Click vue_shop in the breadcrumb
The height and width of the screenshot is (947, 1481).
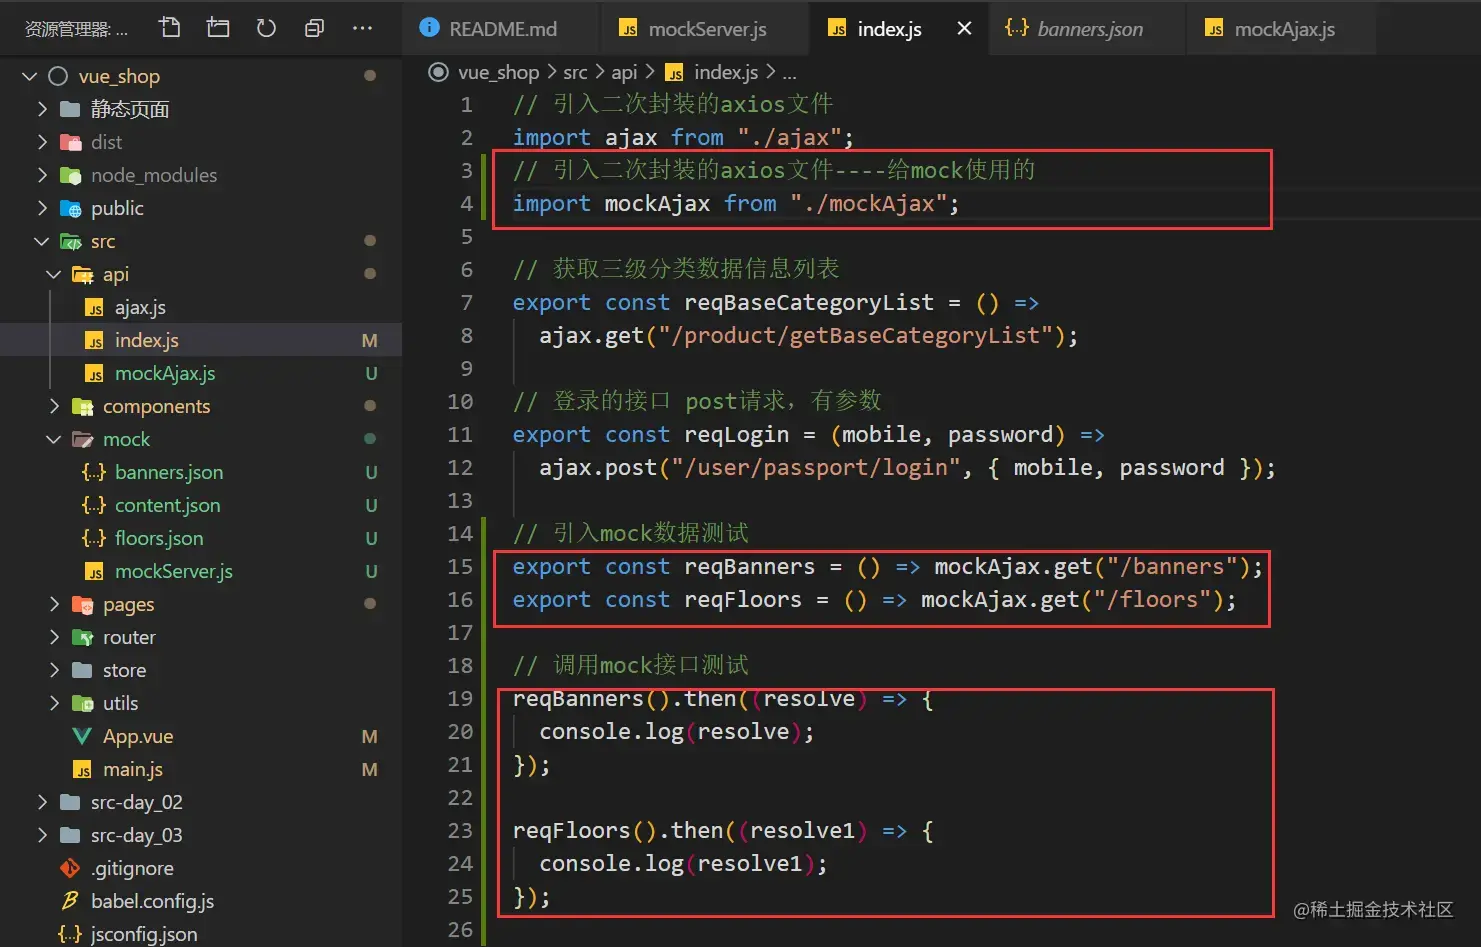click(x=498, y=72)
